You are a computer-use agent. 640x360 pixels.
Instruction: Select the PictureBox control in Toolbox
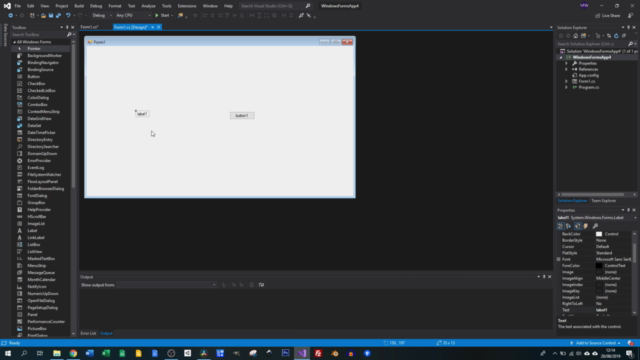pos(37,328)
